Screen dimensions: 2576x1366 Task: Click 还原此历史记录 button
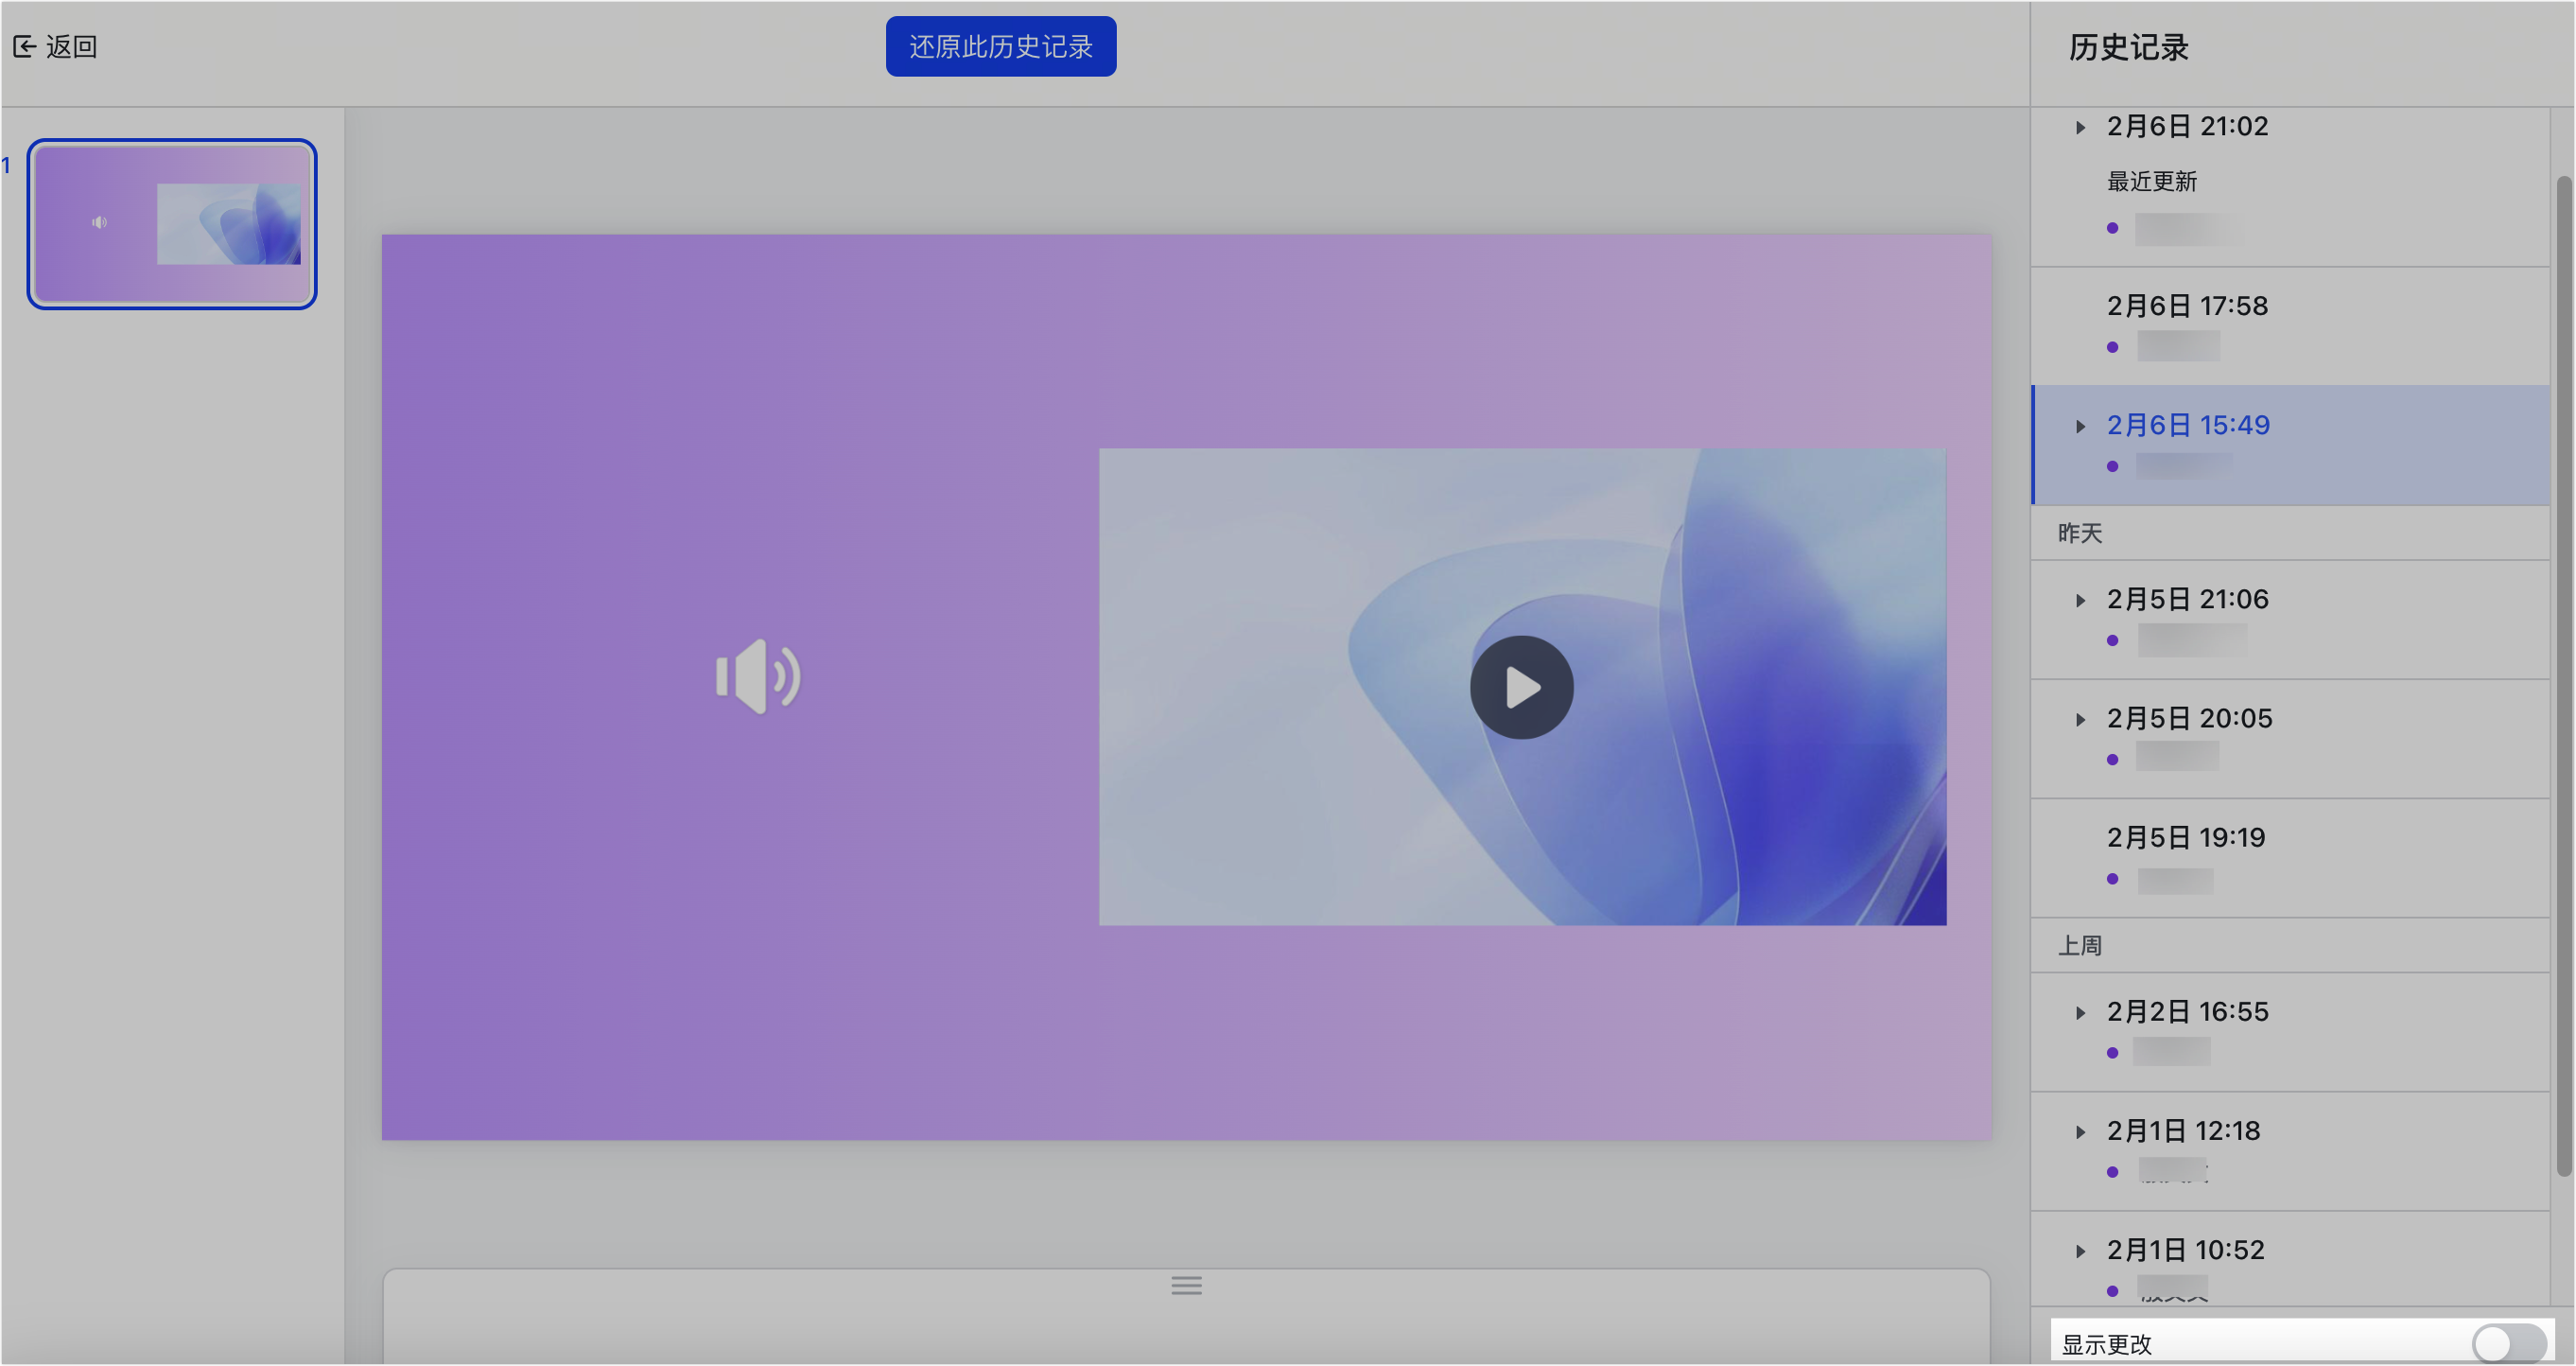1000,46
